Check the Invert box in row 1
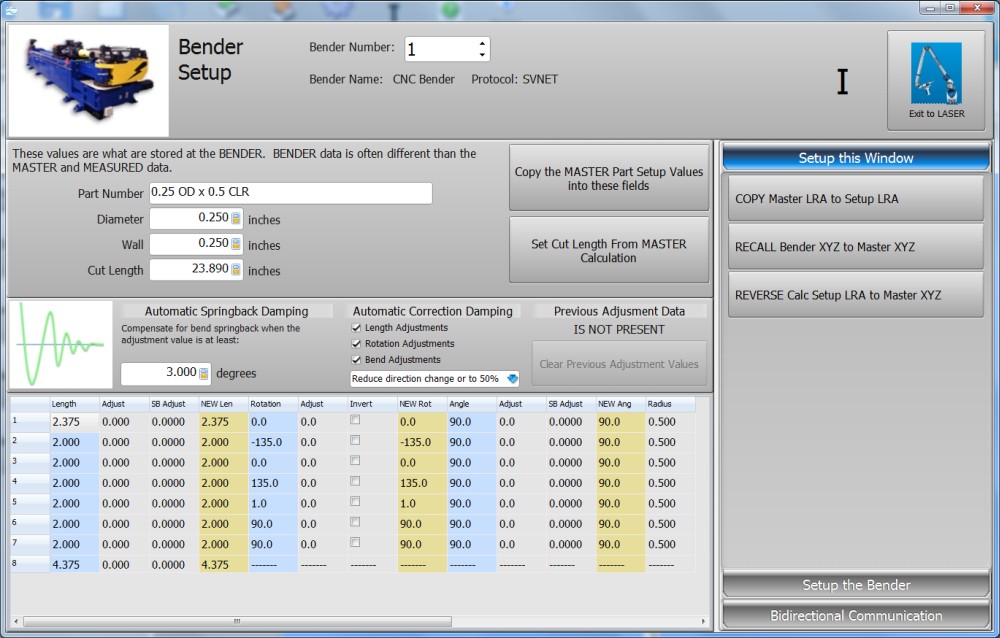Screen dimensions: 1000x638 (x=355, y=421)
